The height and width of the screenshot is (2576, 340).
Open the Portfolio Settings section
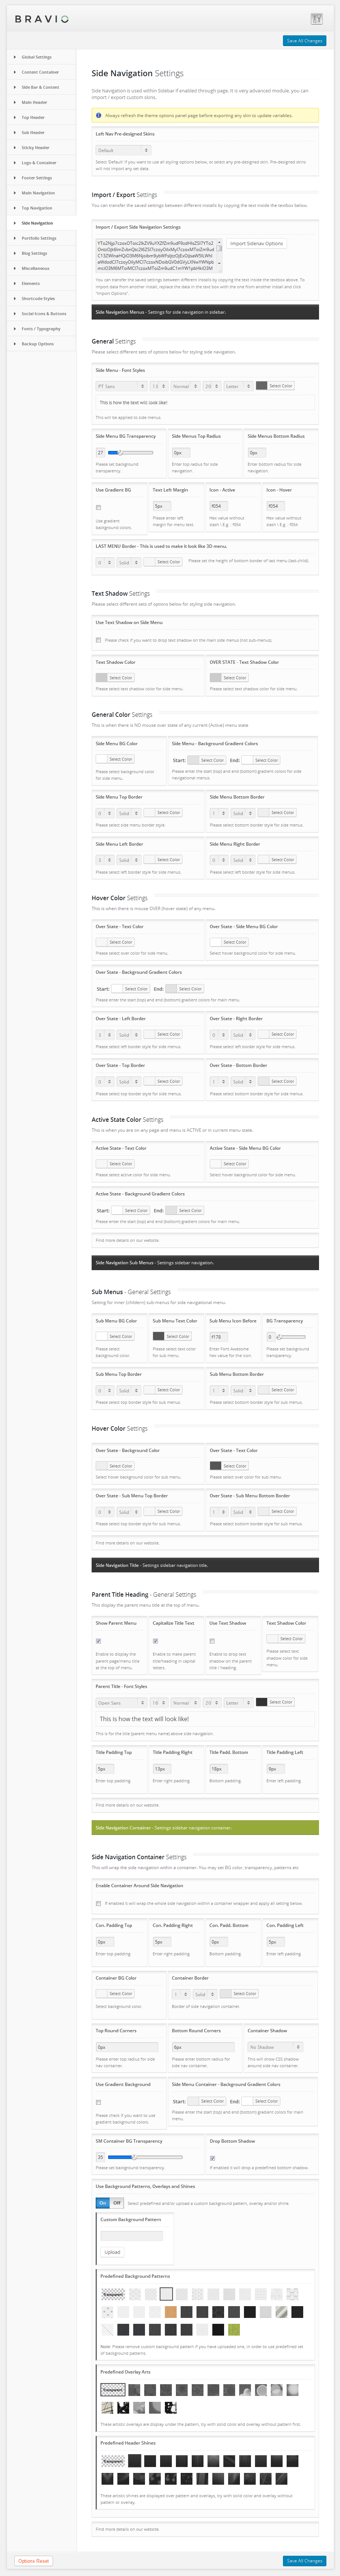(x=39, y=238)
